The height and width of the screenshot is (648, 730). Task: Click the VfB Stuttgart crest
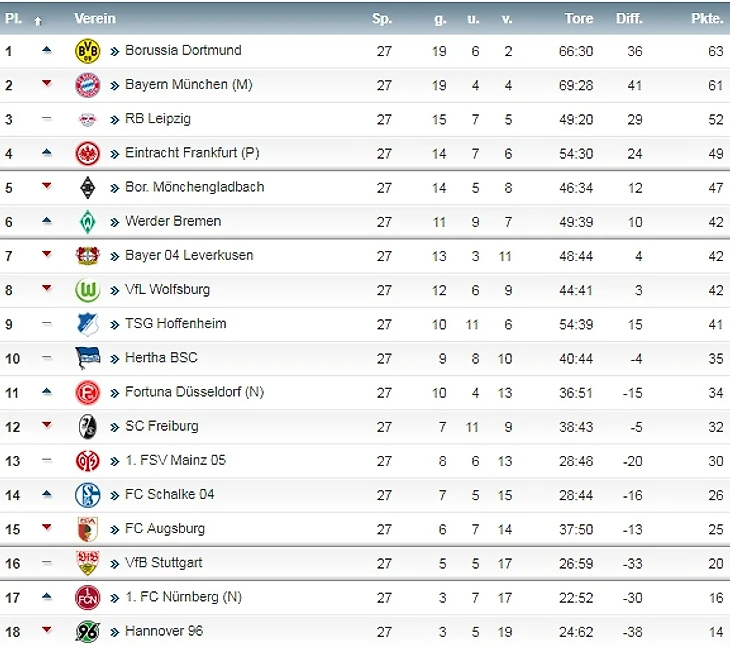pyautogui.click(x=88, y=563)
